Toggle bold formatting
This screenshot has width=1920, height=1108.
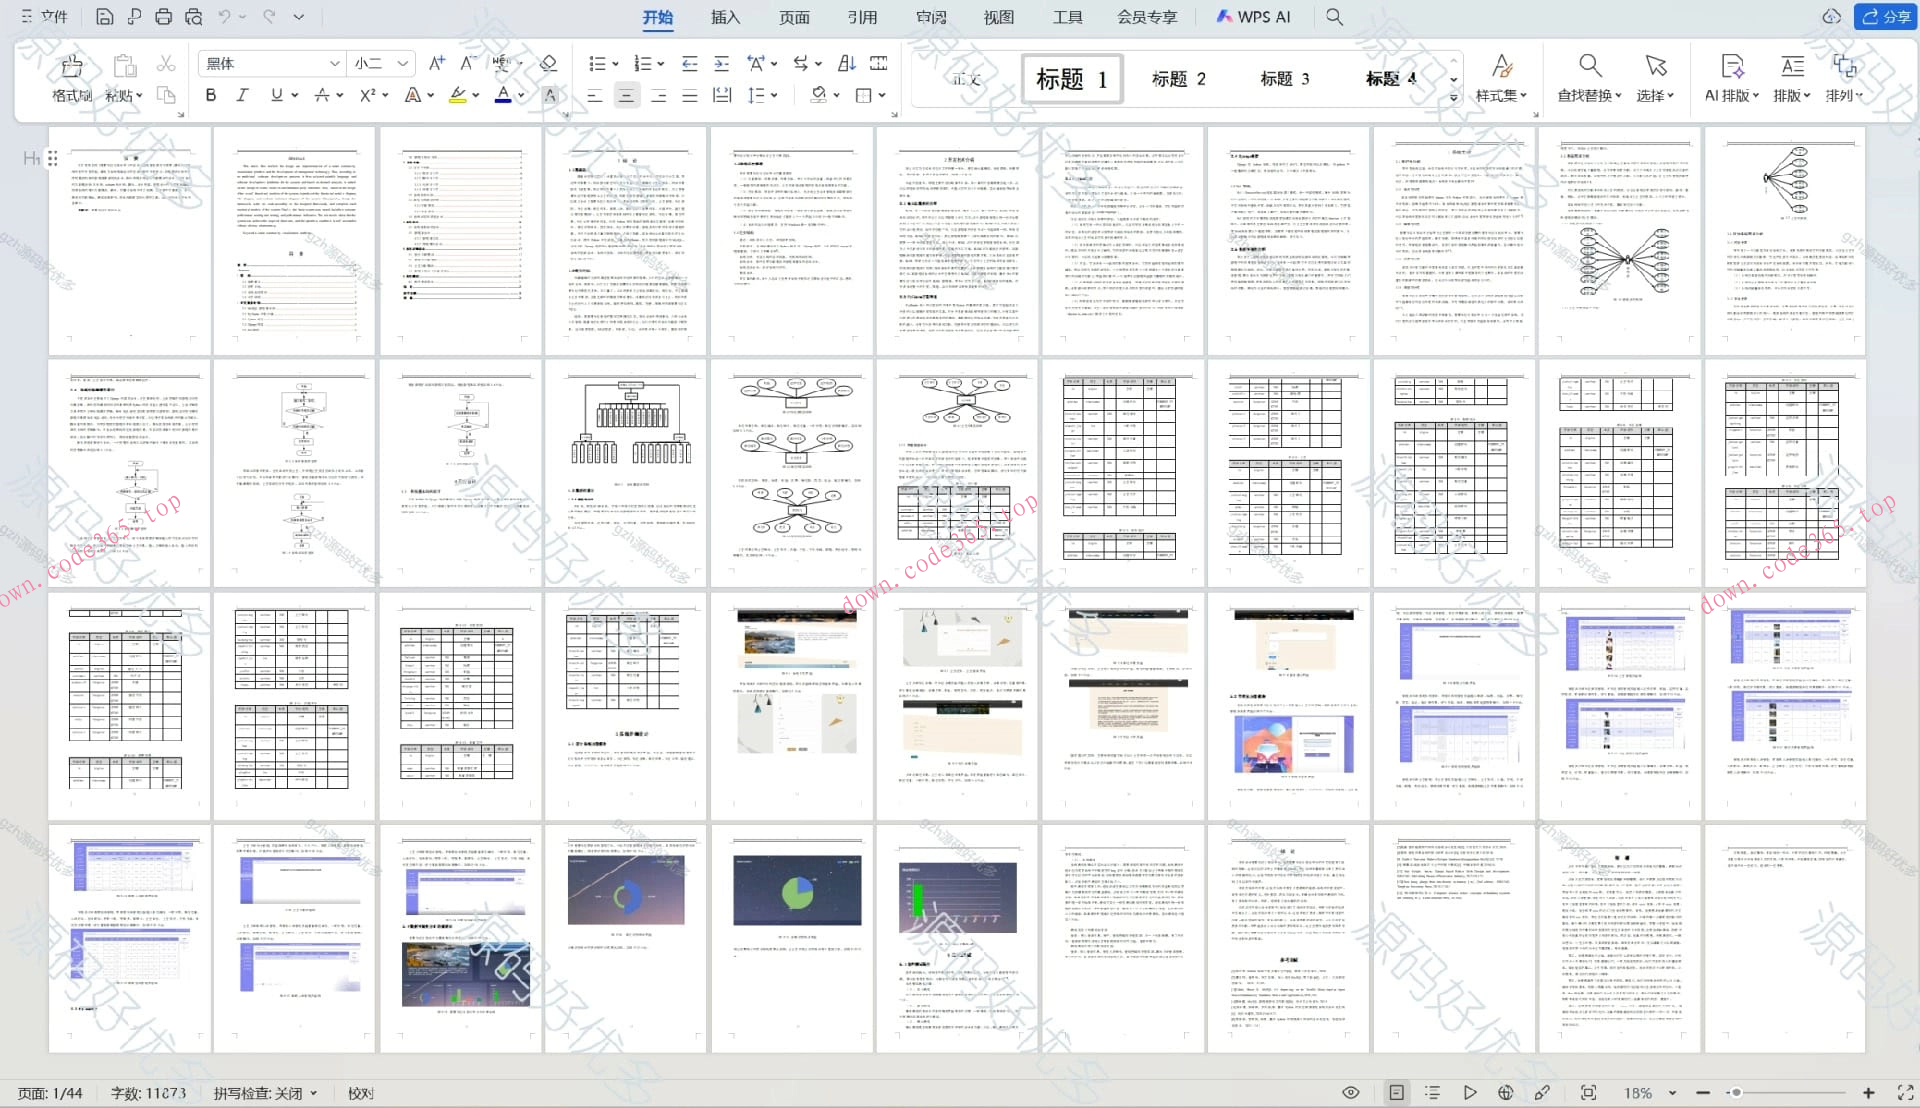coord(210,95)
